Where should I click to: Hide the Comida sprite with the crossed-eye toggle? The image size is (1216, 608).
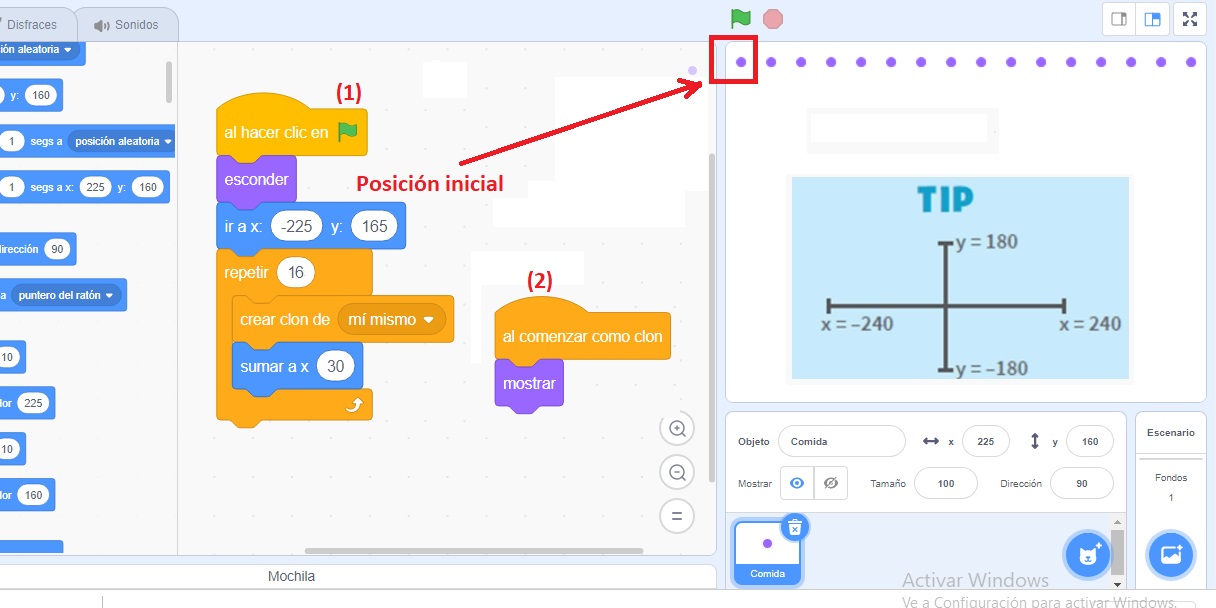828,483
